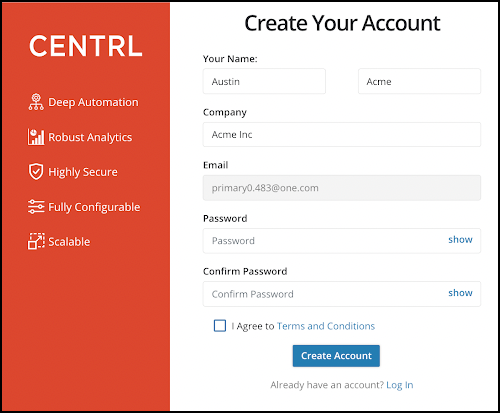
Task: Click the disabled Email field
Action: pyautogui.click(x=342, y=188)
